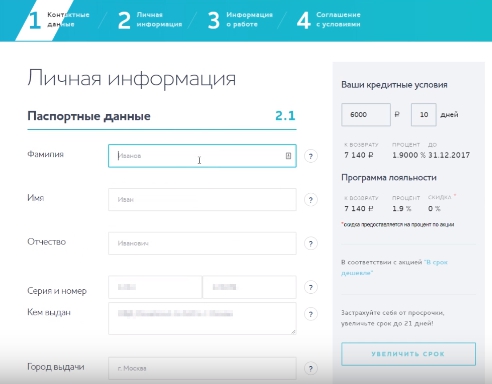Focus the Город выдачи input field
This screenshot has width=492, height=384.
(x=202, y=368)
